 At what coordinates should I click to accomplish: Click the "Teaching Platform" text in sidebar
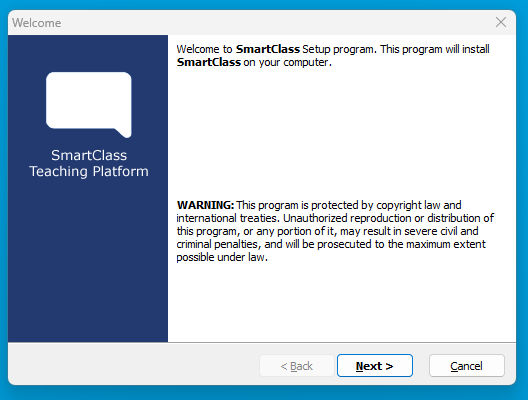89,171
